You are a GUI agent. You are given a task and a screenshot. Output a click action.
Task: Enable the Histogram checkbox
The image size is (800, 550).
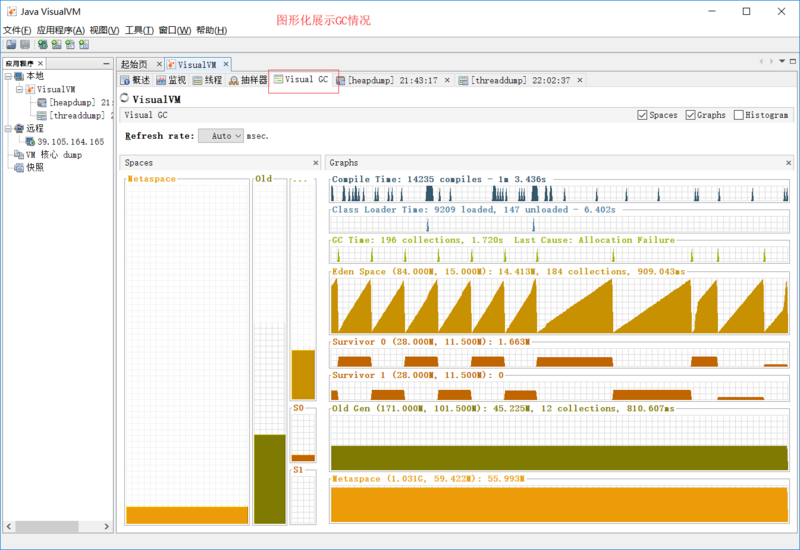click(x=738, y=115)
